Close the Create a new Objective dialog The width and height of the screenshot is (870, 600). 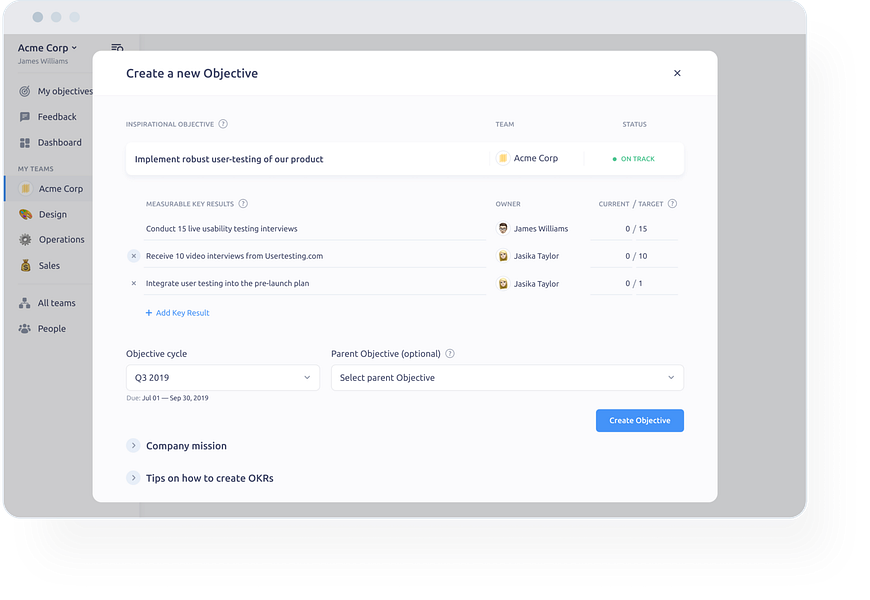coord(677,73)
